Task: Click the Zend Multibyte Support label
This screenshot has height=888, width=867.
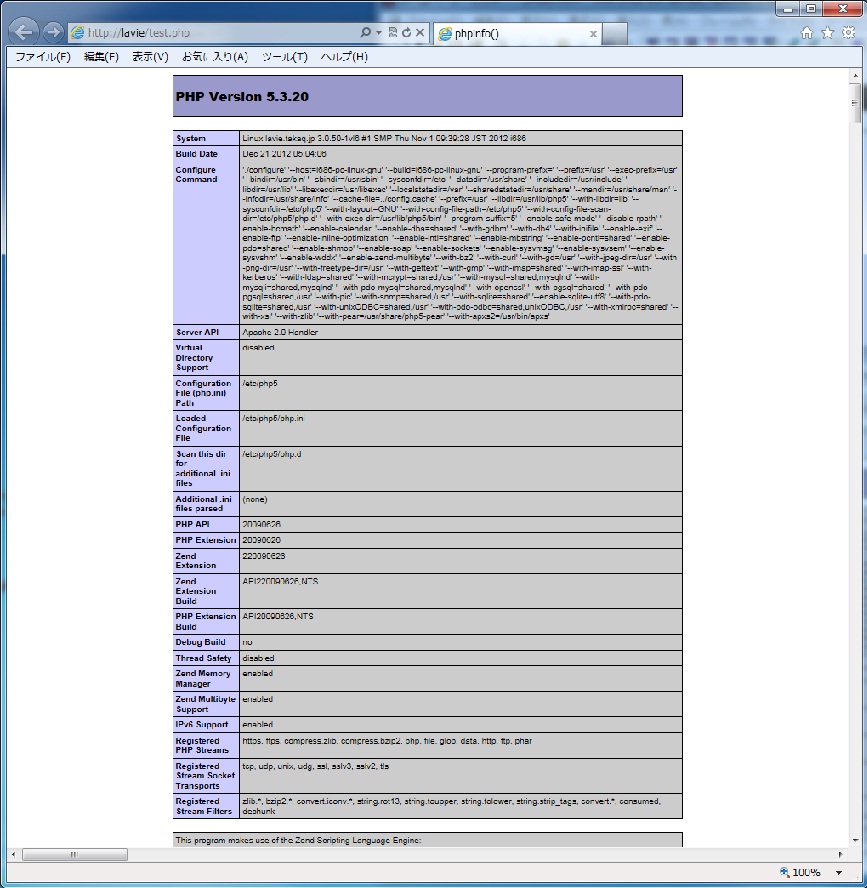Action: pyautogui.click(x=205, y=704)
